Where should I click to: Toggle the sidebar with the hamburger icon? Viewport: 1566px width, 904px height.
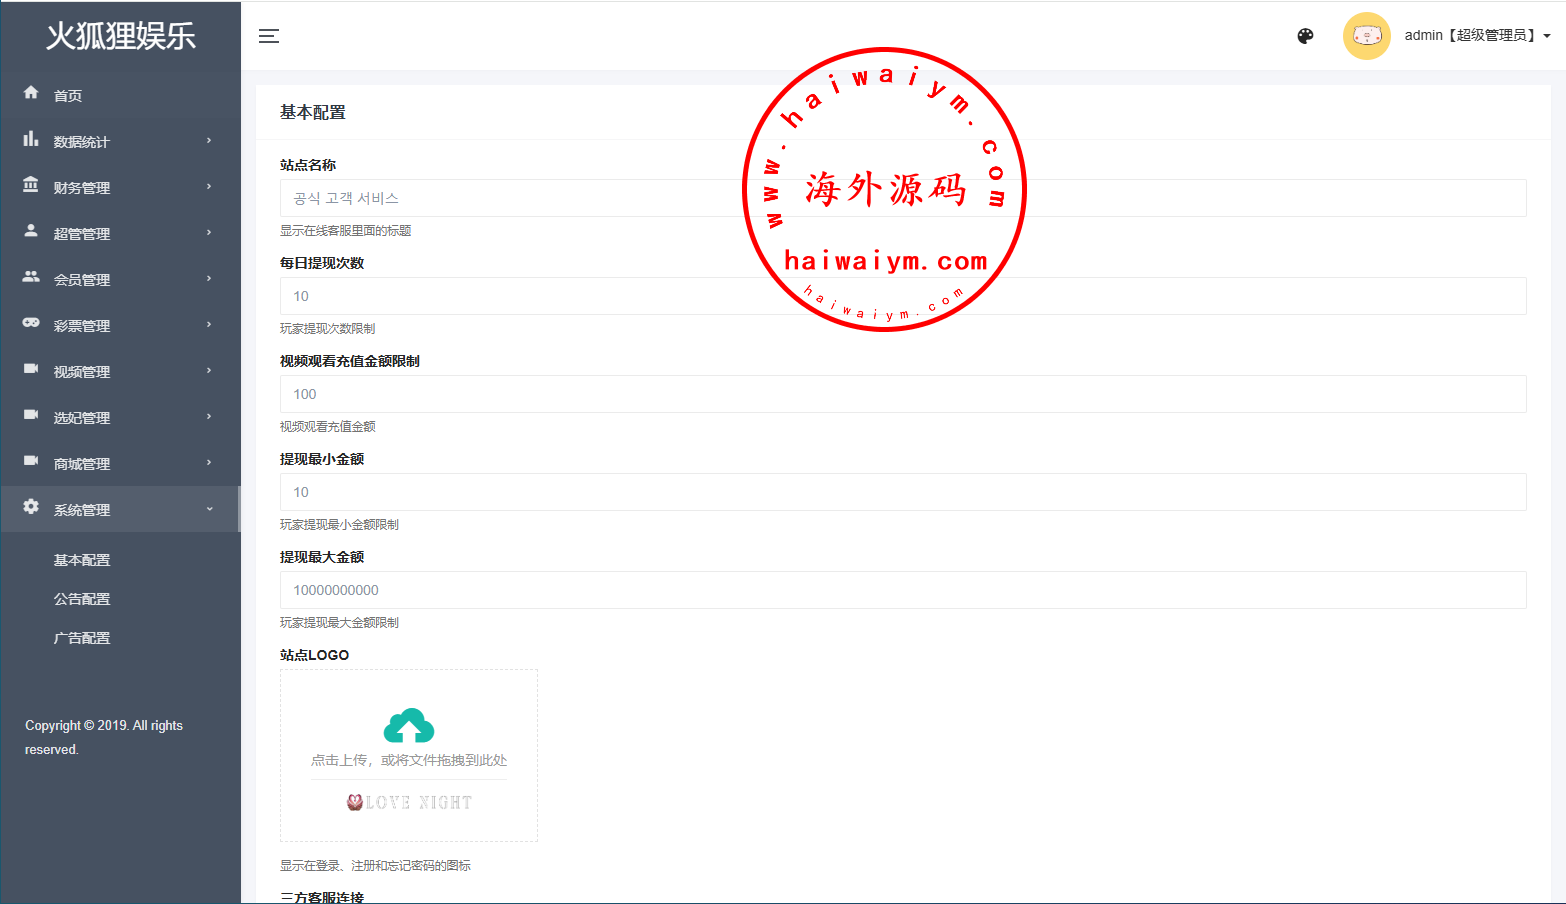coord(269,36)
